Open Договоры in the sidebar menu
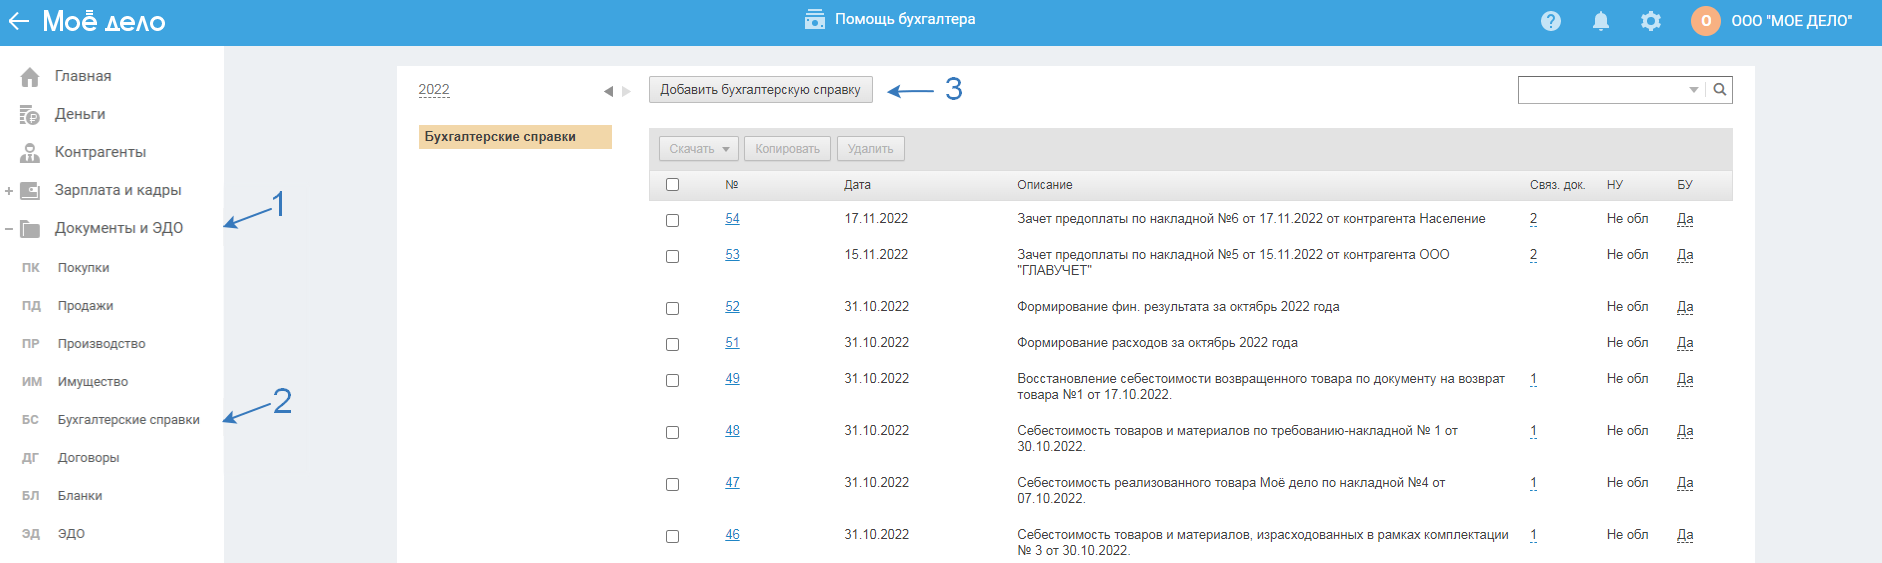The image size is (1882, 563). (88, 458)
